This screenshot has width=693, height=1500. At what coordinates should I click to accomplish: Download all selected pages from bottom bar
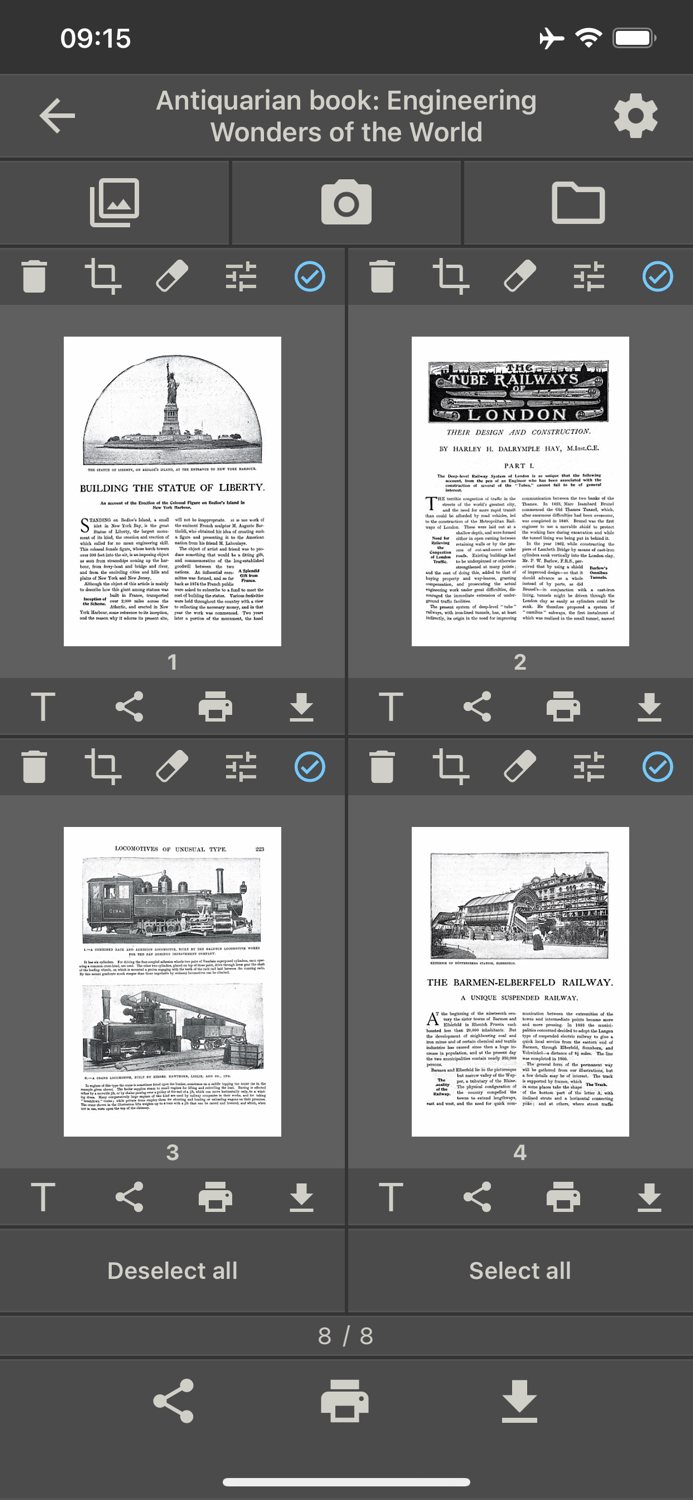pyautogui.click(x=518, y=1401)
